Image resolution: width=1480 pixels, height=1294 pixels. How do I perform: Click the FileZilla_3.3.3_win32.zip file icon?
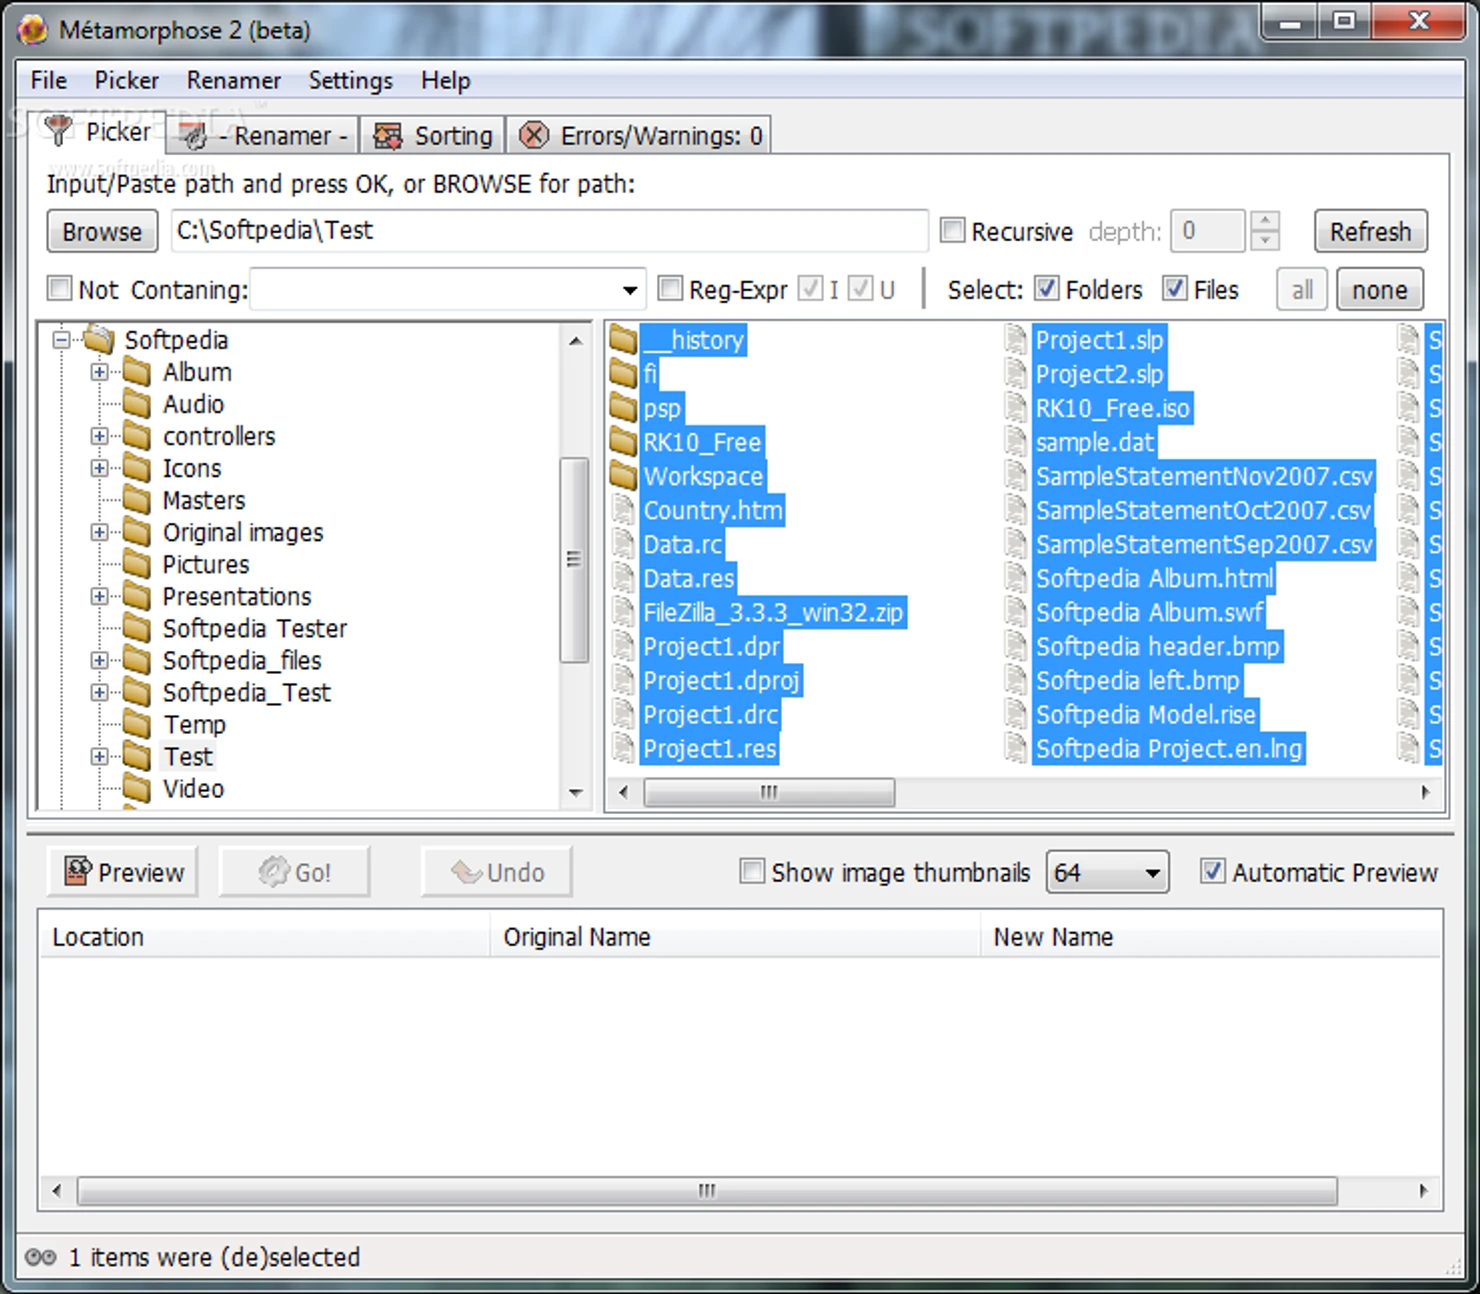tap(623, 612)
